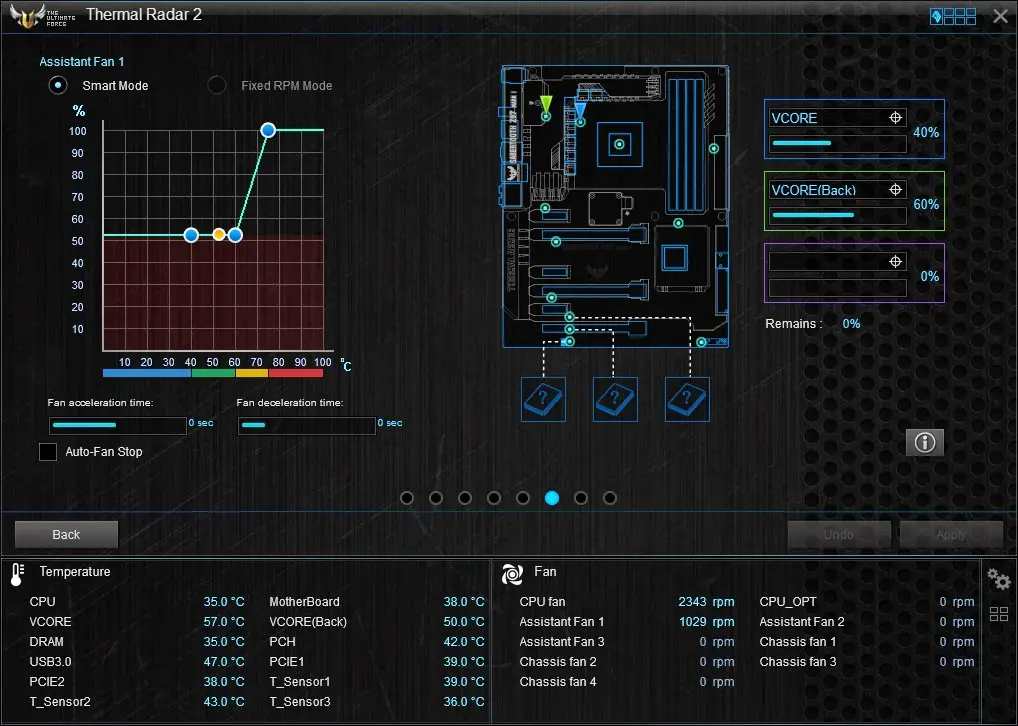Go to the fourth page dot
The width and height of the screenshot is (1018, 726).
pyautogui.click(x=494, y=498)
